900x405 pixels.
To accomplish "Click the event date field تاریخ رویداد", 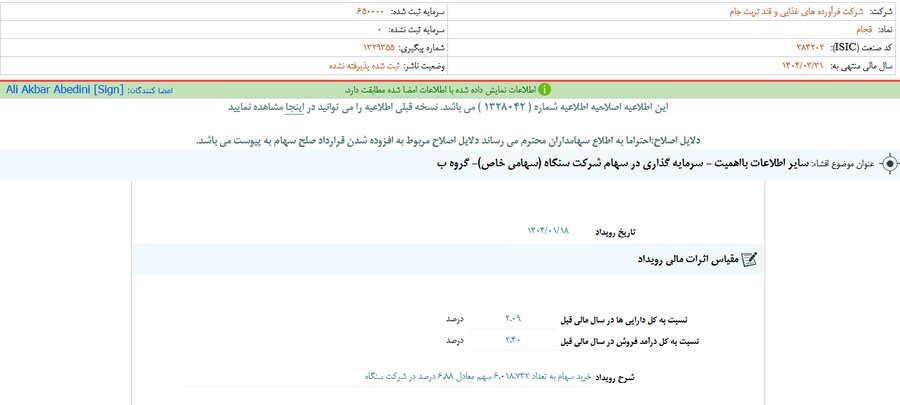I will [551, 230].
